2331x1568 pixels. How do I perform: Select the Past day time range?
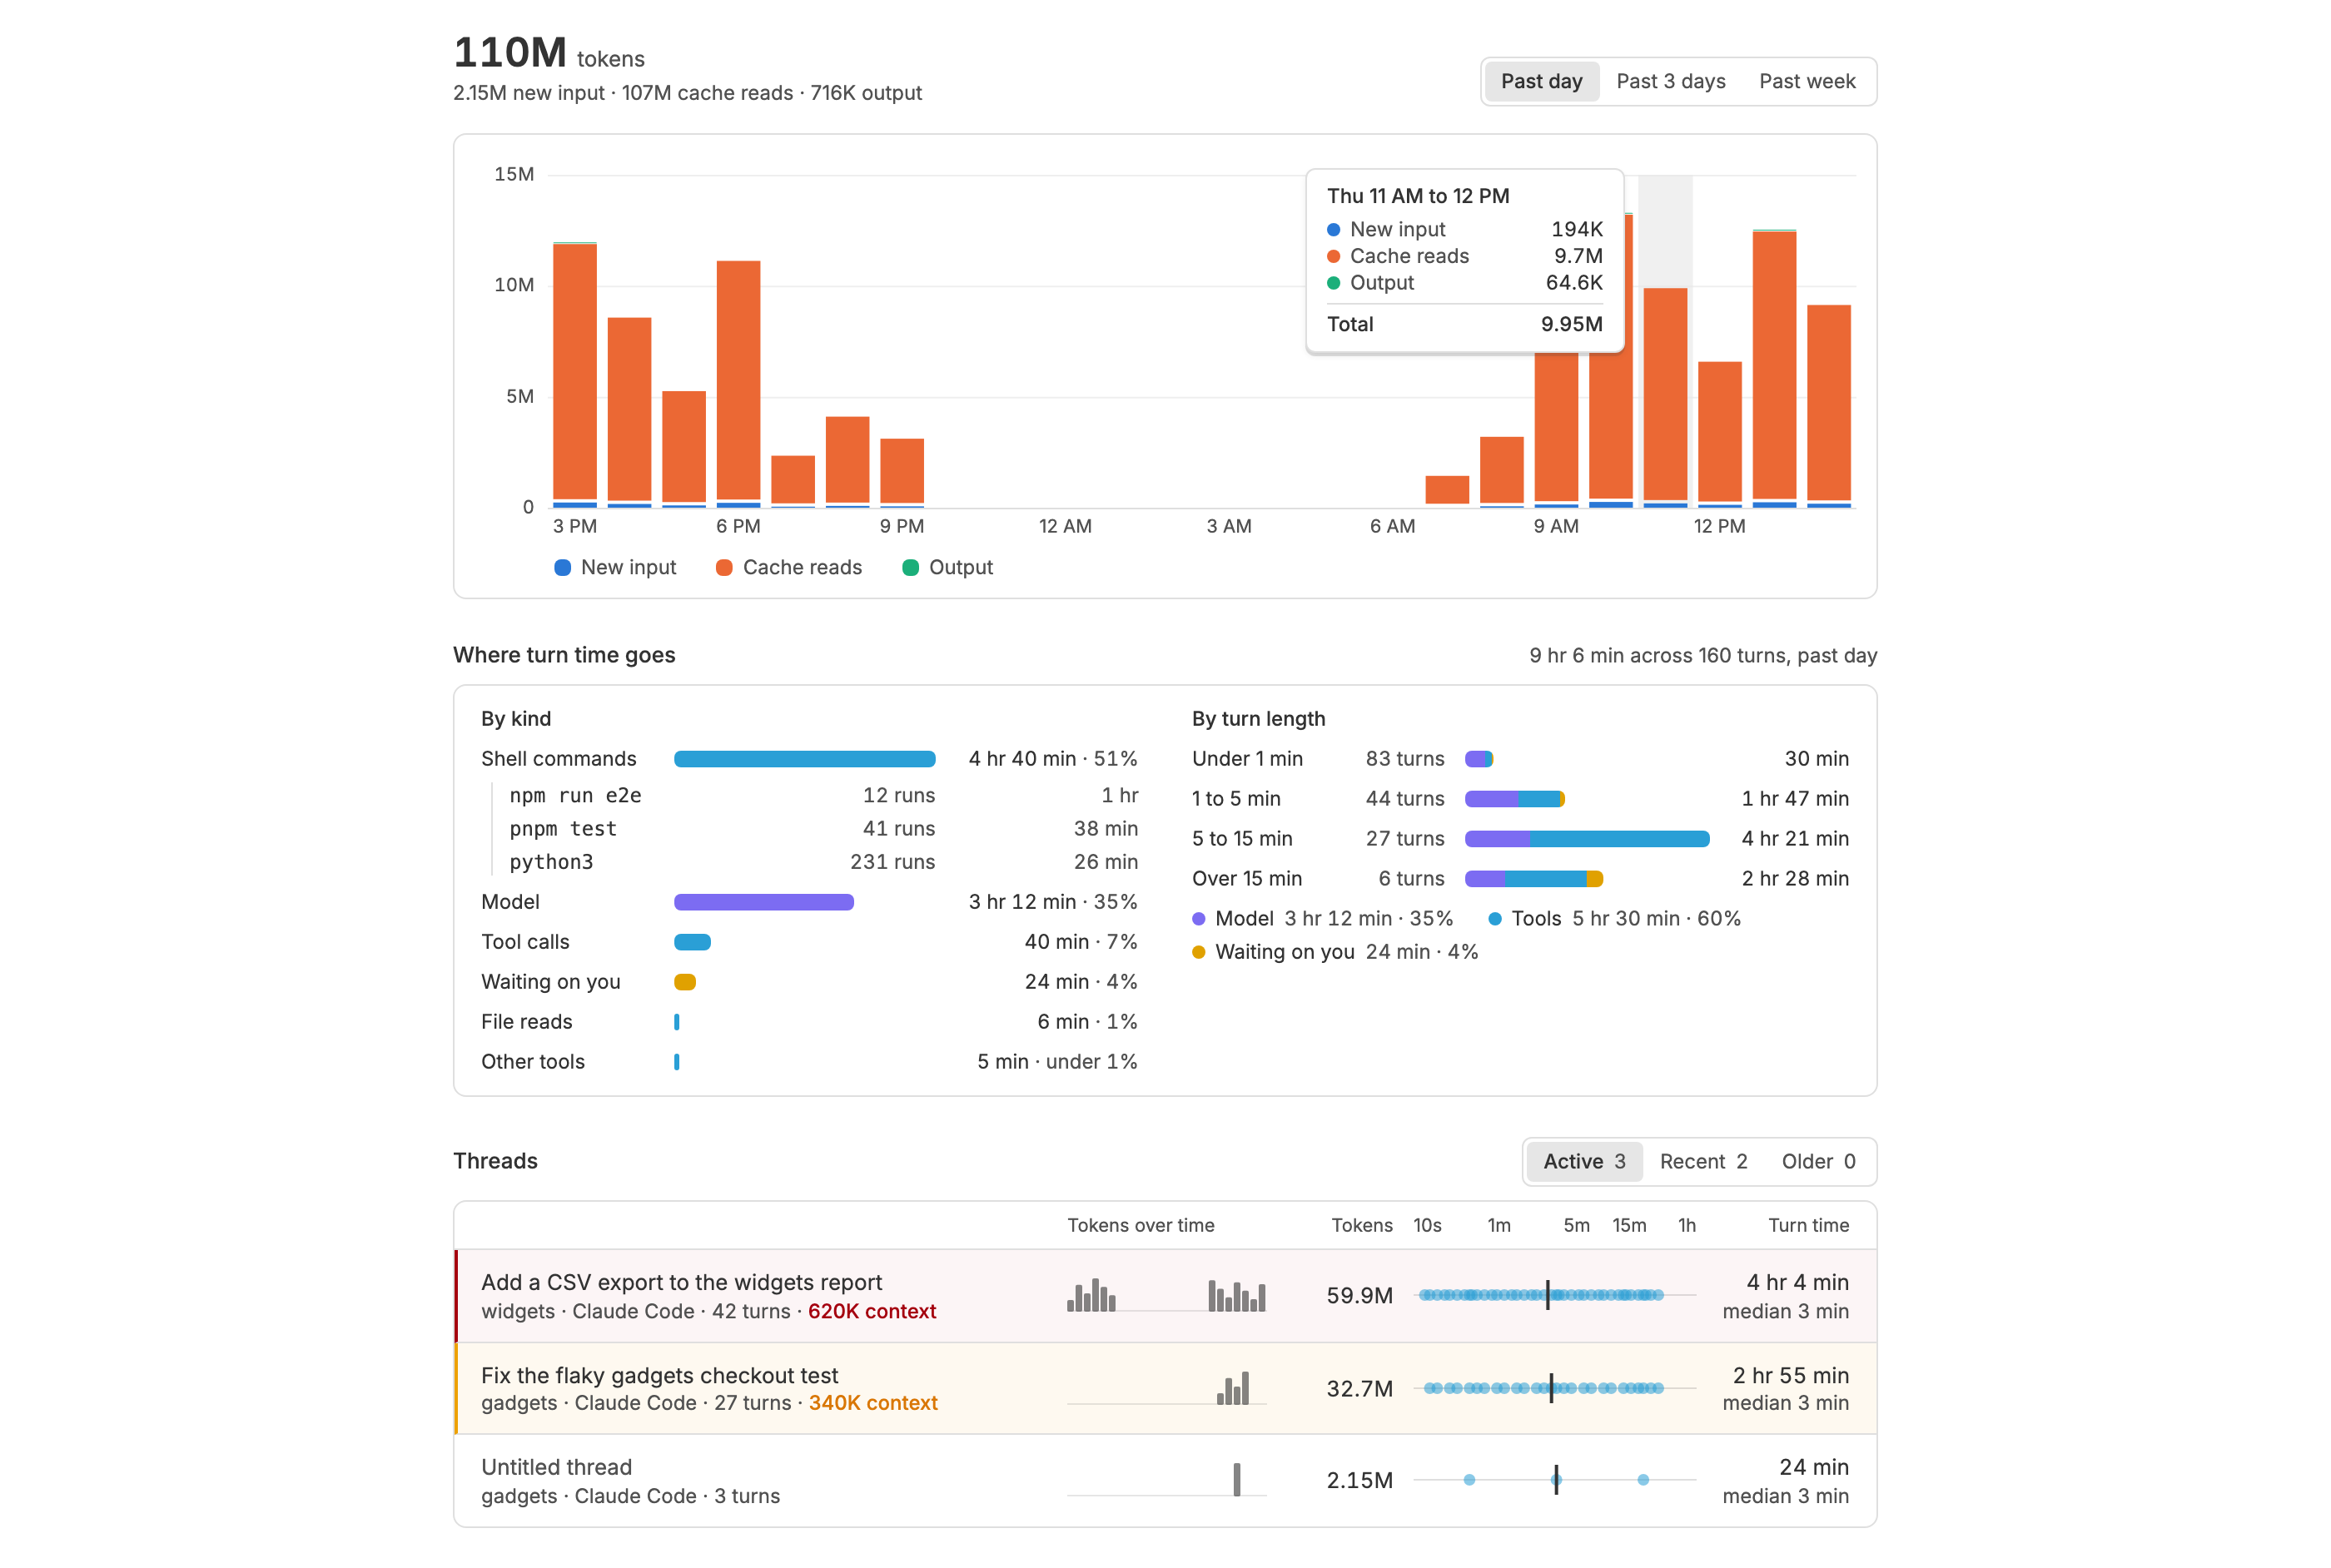[x=1541, y=81]
